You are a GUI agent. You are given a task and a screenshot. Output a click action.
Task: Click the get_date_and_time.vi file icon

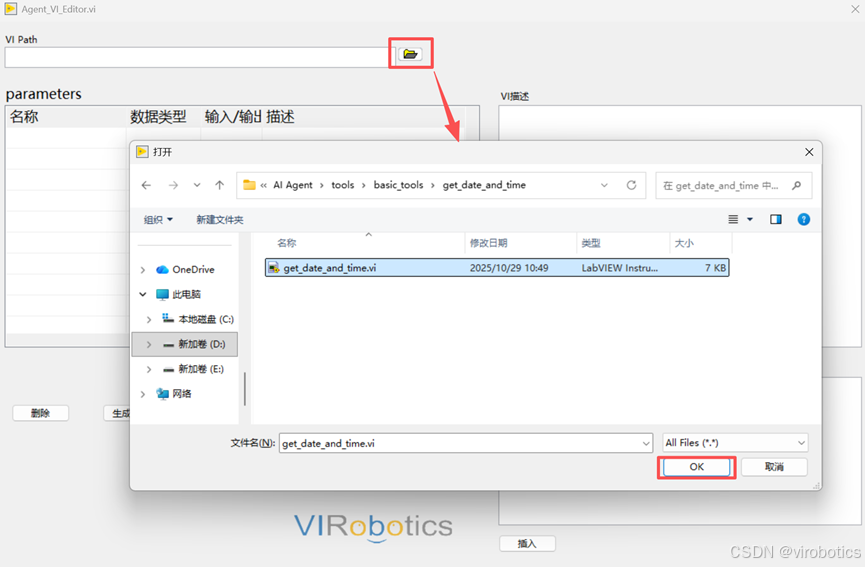[274, 268]
